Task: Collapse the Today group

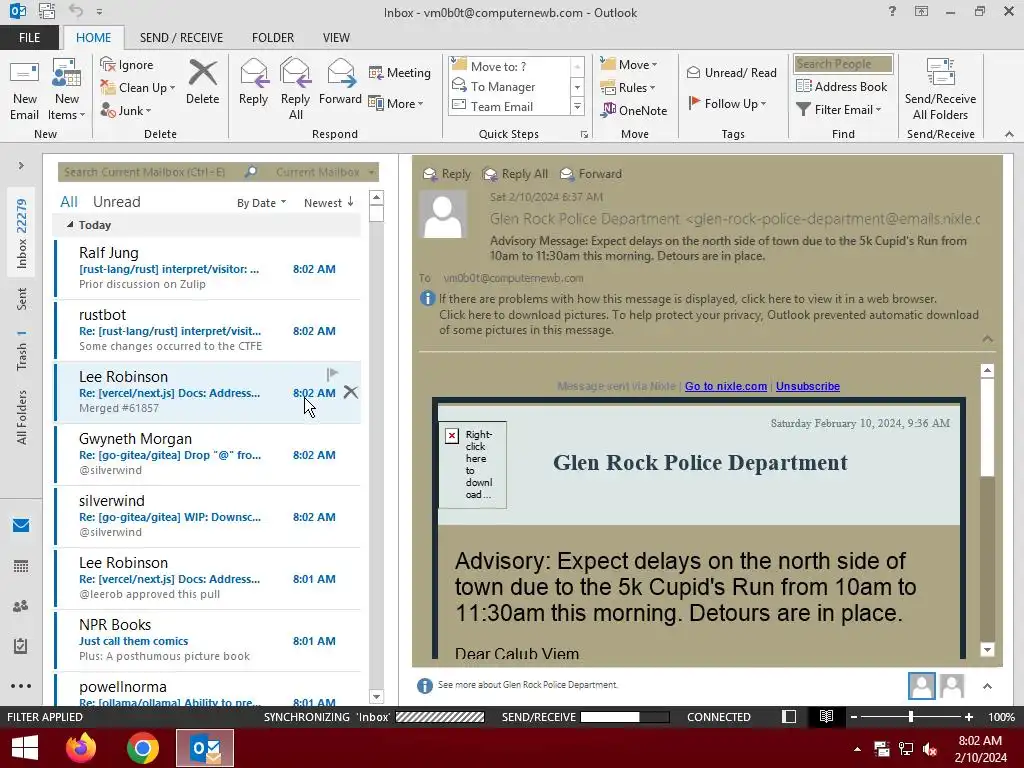Action: click(70, 225)
